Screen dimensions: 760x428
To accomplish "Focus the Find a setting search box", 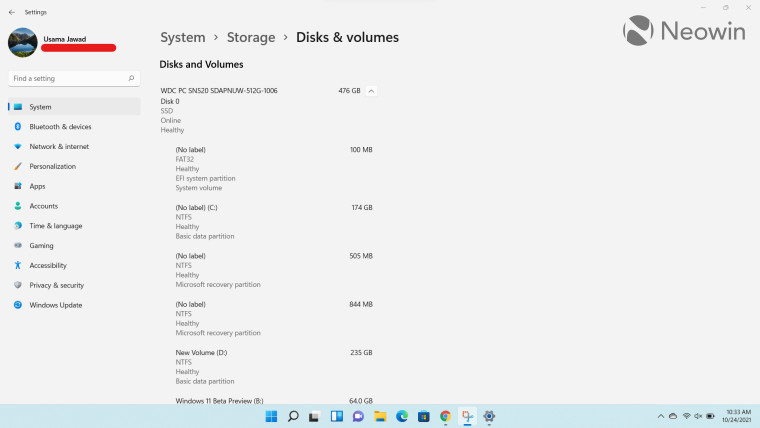I will pyautogui.click(x=74, y=79).
